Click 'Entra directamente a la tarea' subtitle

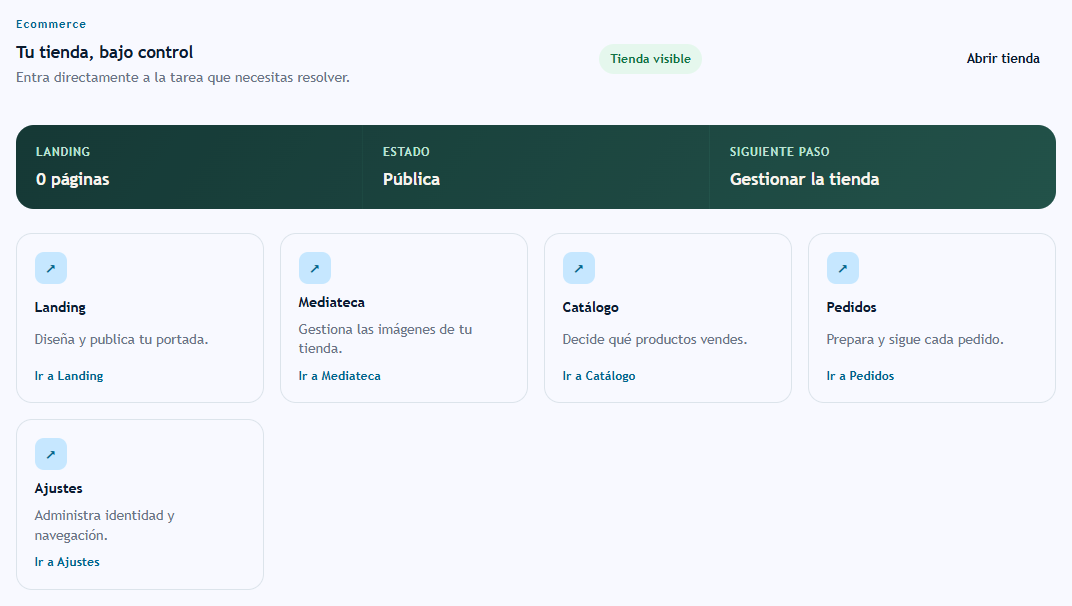(x=183, y=77)
